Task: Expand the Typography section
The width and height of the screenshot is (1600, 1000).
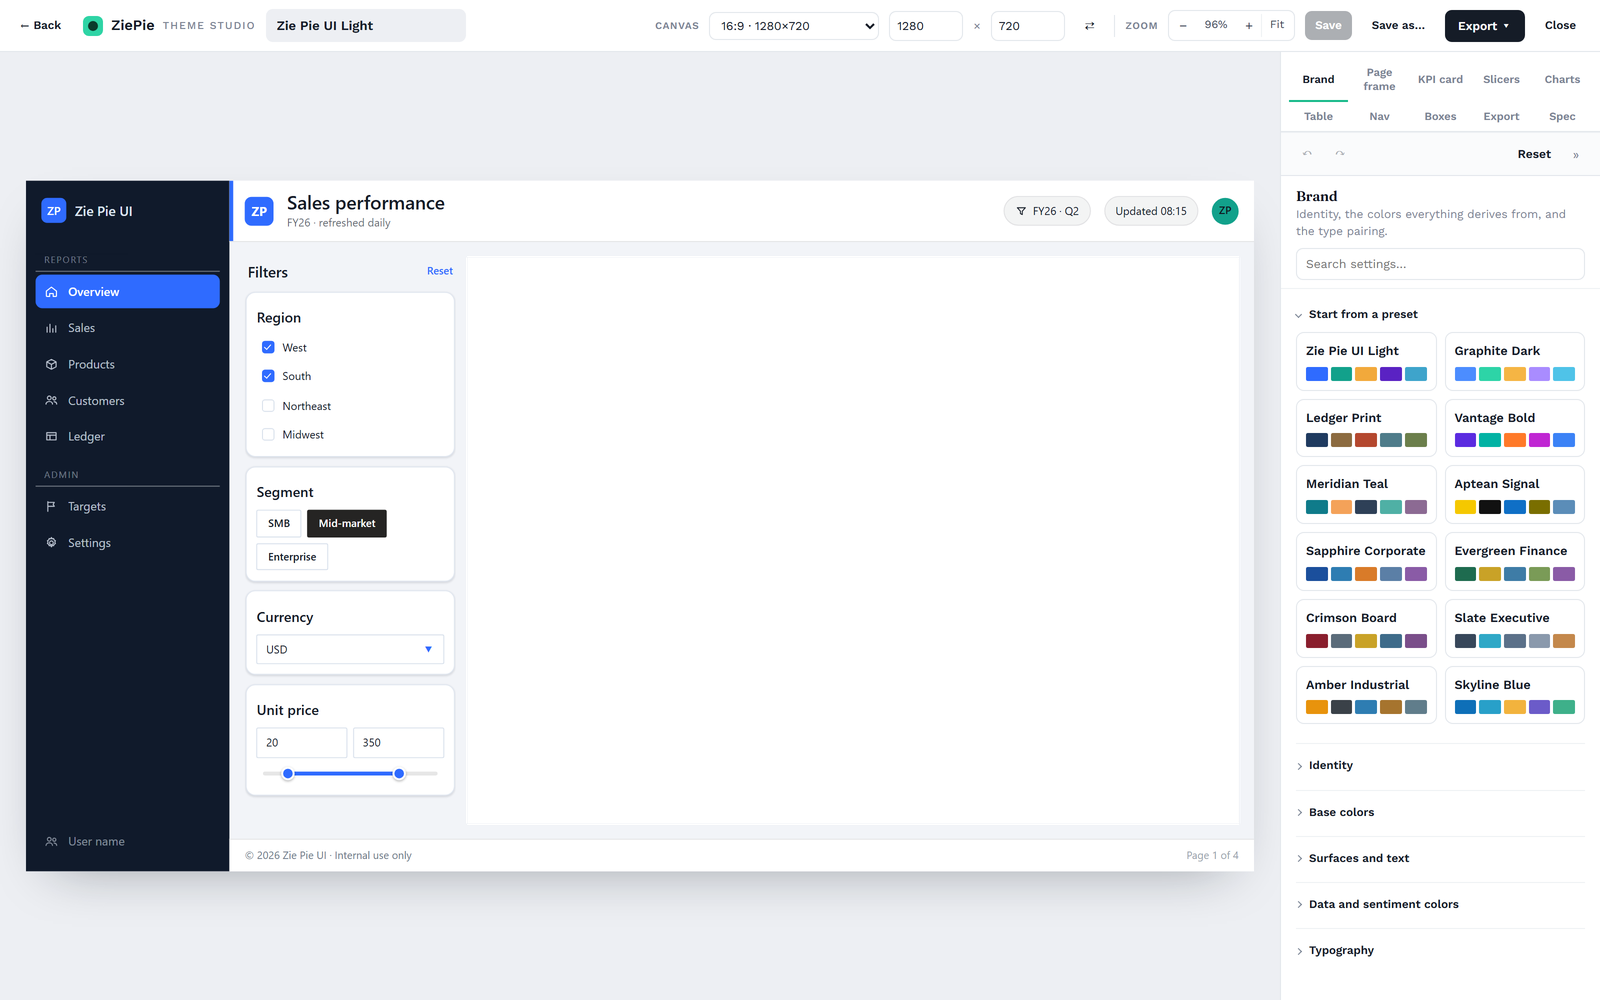Action: (1440, 951)
